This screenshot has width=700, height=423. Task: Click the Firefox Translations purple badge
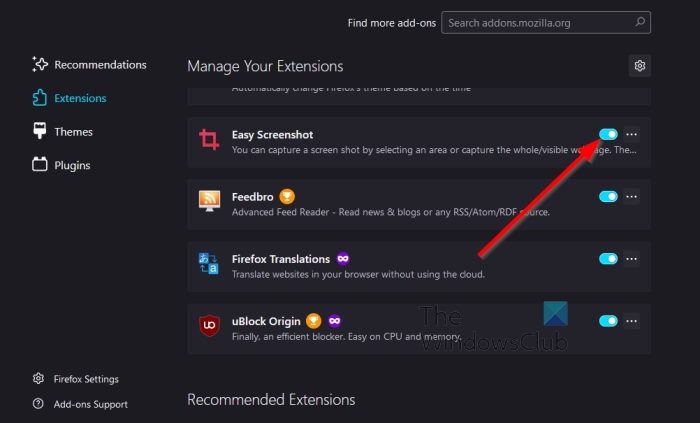[x=343, y=259]
